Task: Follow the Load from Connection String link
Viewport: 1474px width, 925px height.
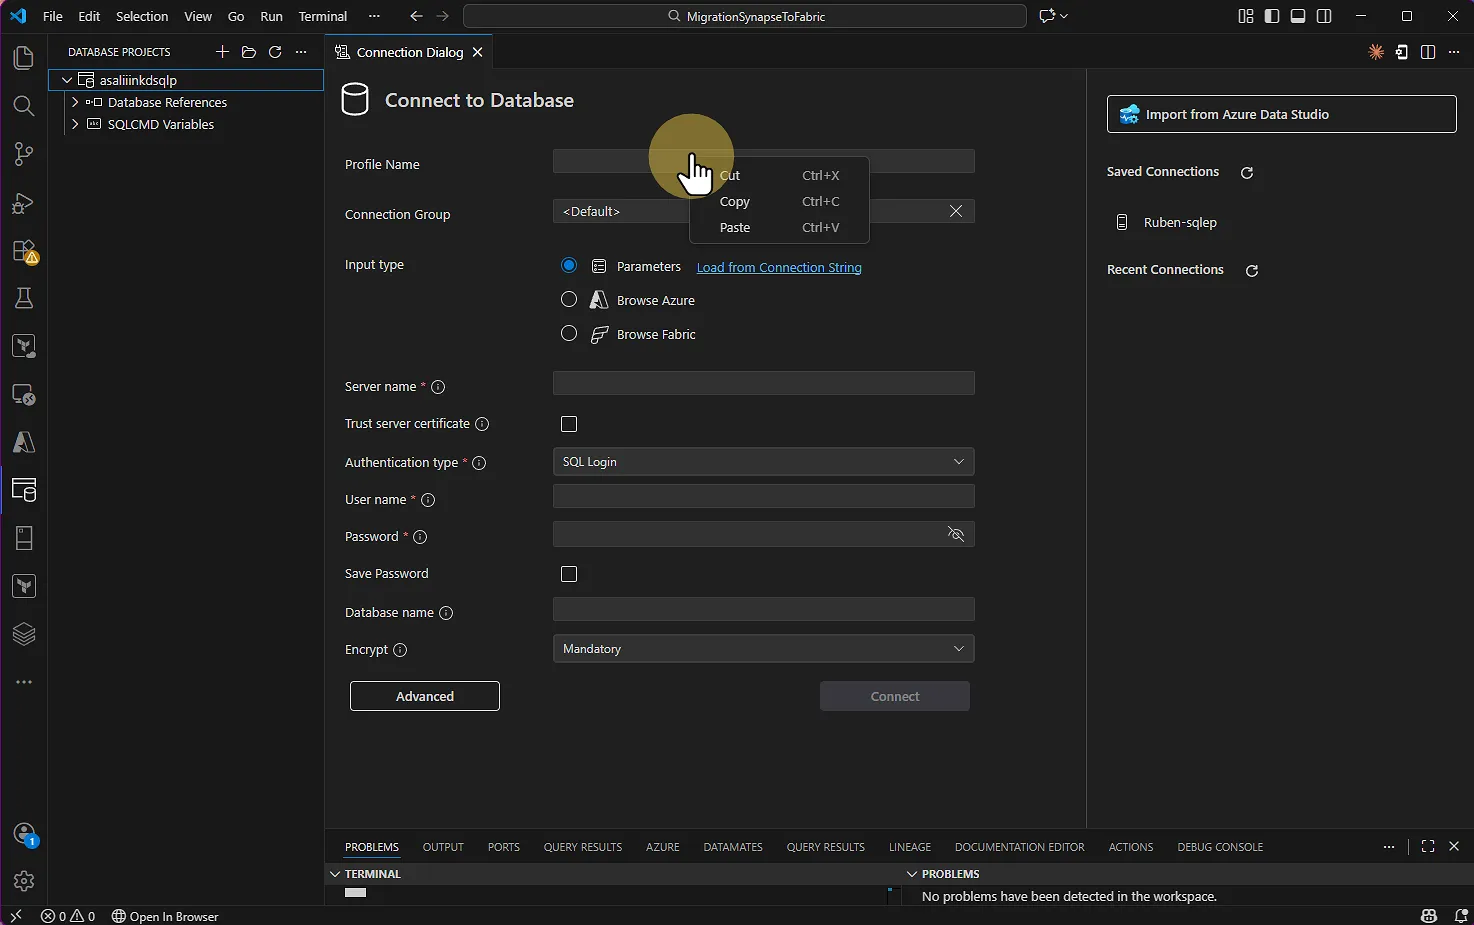Action: 779,267
